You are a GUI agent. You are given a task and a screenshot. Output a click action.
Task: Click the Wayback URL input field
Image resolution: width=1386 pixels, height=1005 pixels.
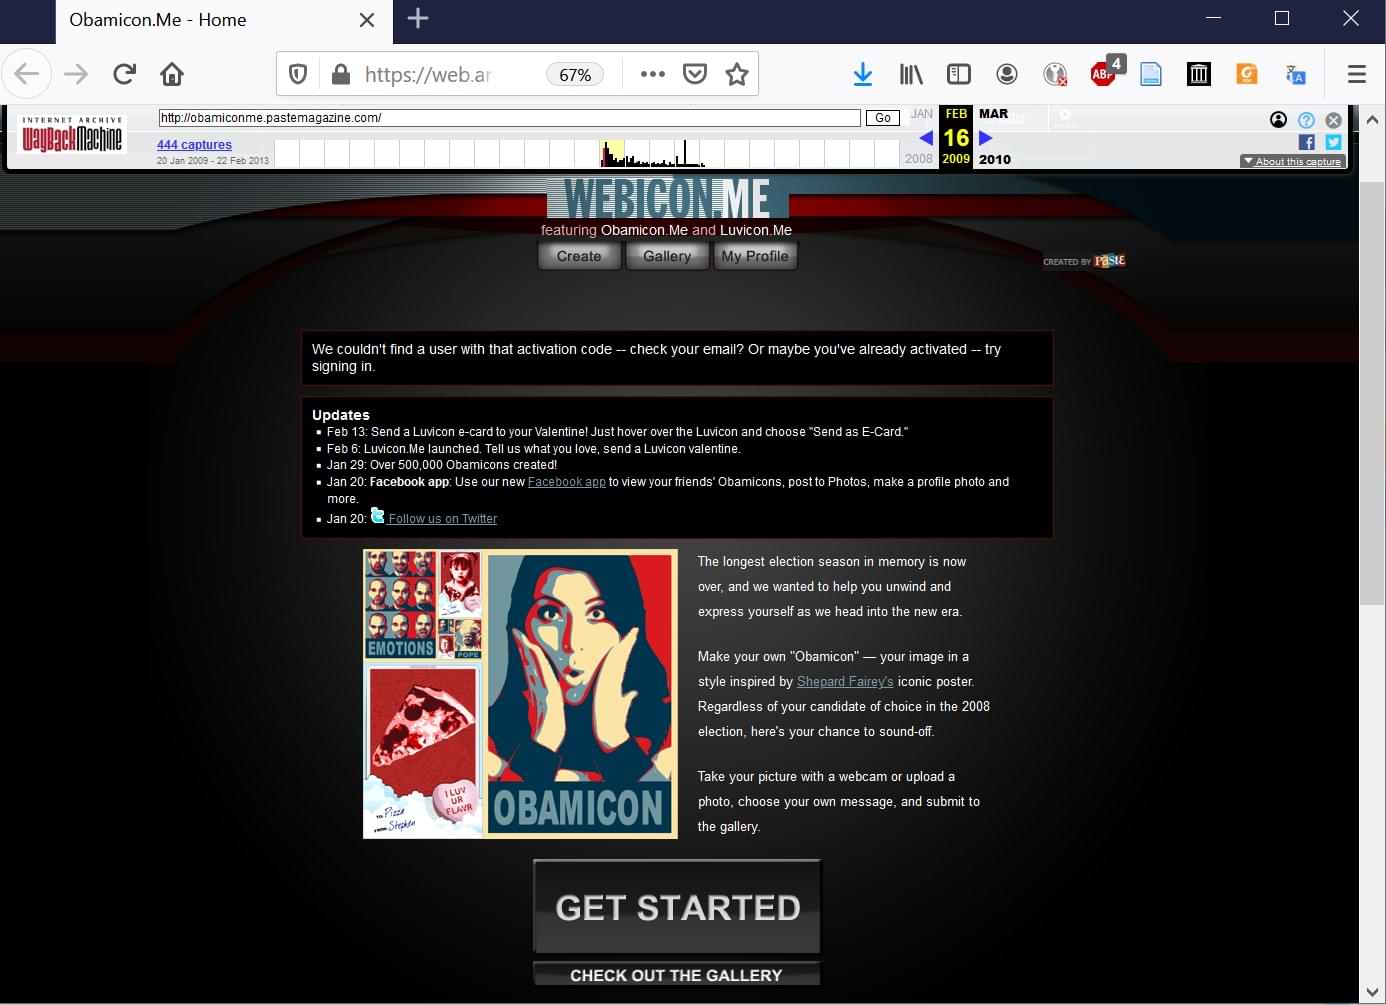pyautogui.click(x=510, y=118)
